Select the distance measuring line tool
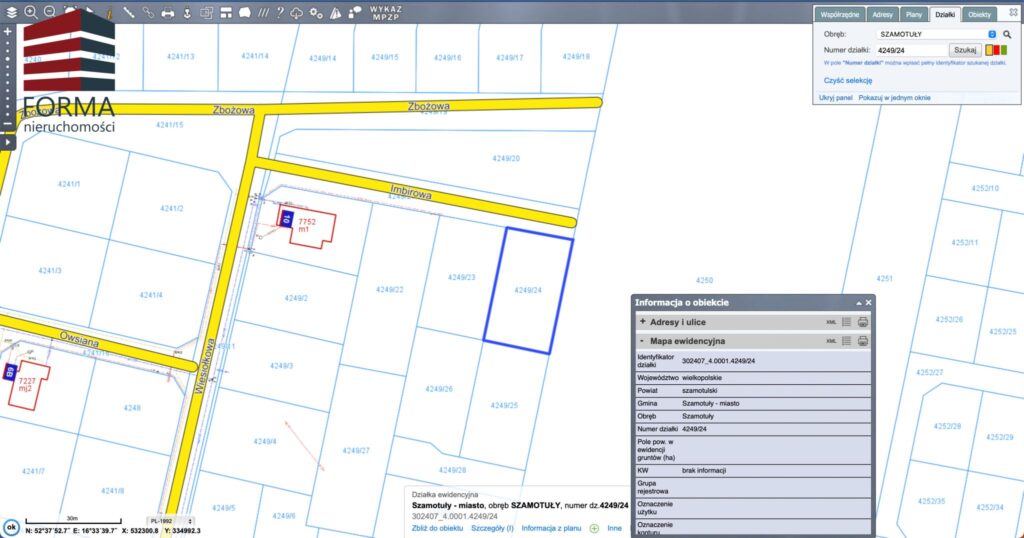The height and width of the screenshot is (538, 1024). point(129,13)
